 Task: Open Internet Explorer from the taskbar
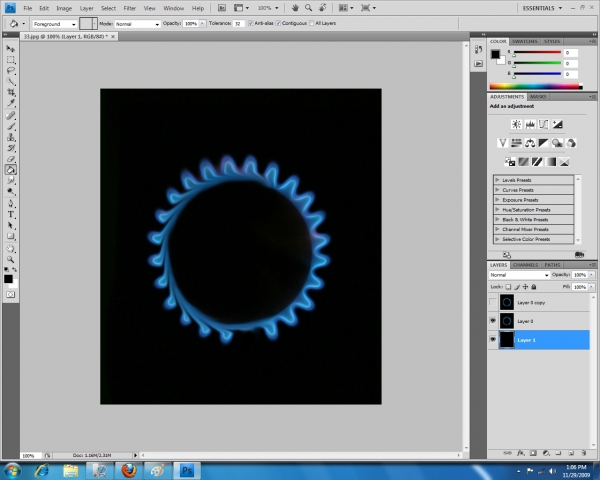pyautogui.click(x=41, y=470)
